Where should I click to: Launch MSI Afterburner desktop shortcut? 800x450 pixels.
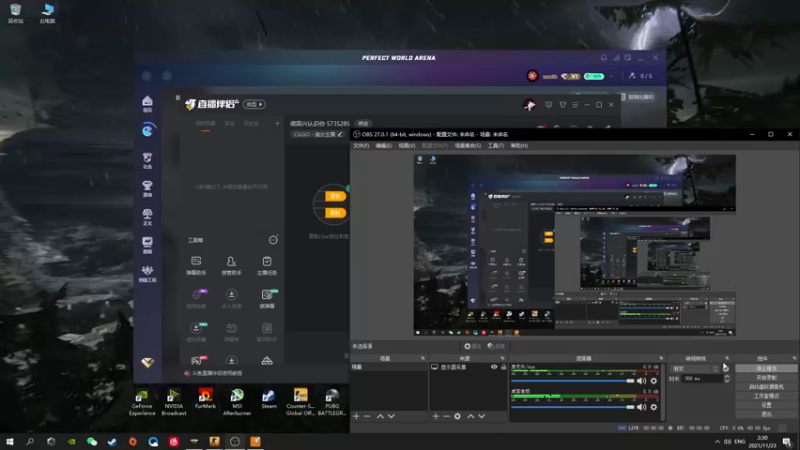coord(237,403)
